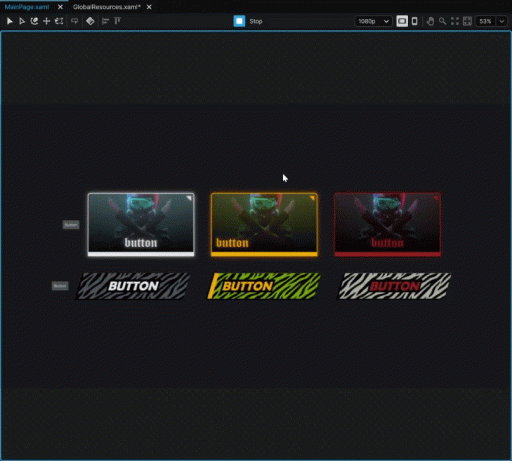Click the gray zebra-striped BUTTON
This screenshot has height=461, width=512.
133,286
